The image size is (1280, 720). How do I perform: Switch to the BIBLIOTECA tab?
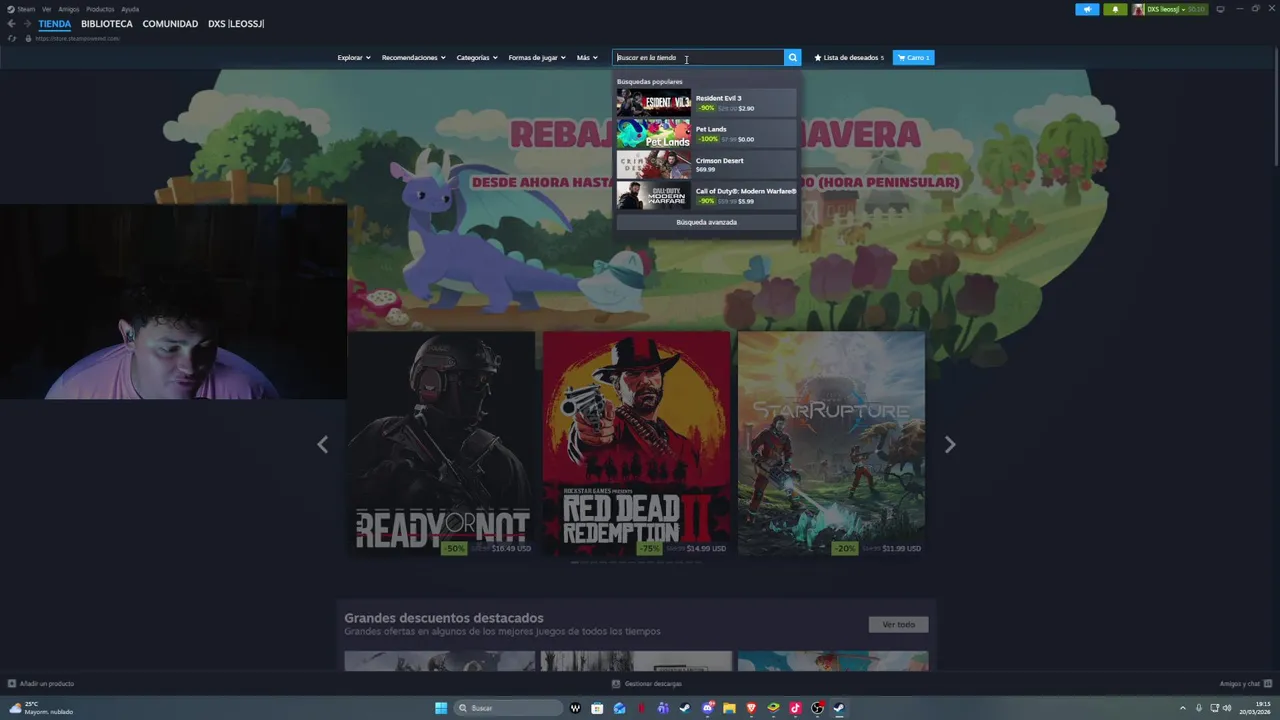pos(107,24)
